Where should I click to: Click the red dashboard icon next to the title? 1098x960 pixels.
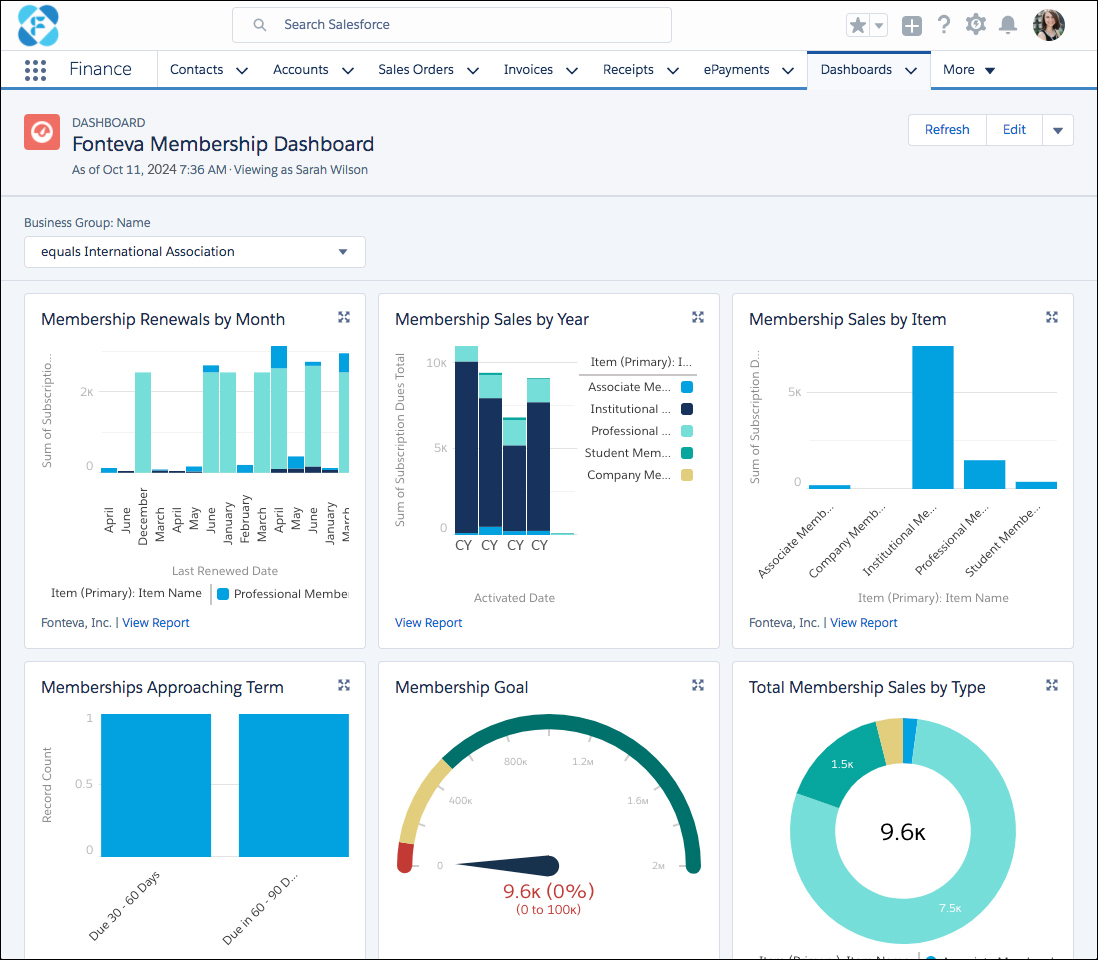41,131
